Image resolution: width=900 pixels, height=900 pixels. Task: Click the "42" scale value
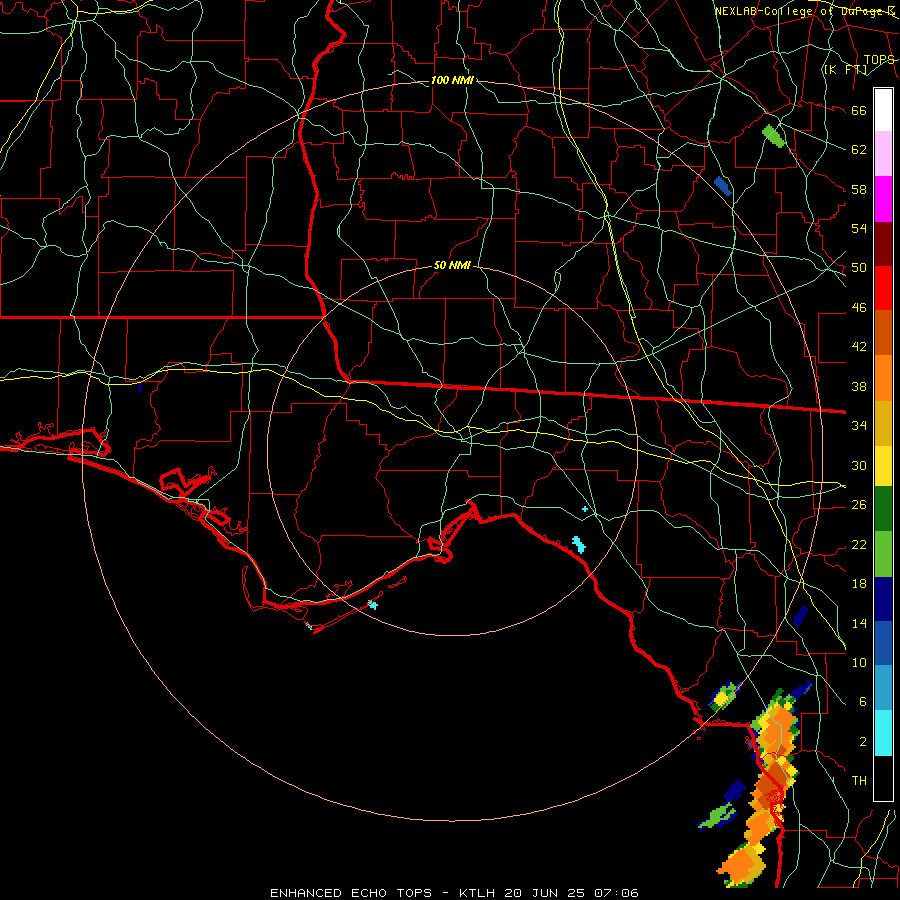click(859, 347)
